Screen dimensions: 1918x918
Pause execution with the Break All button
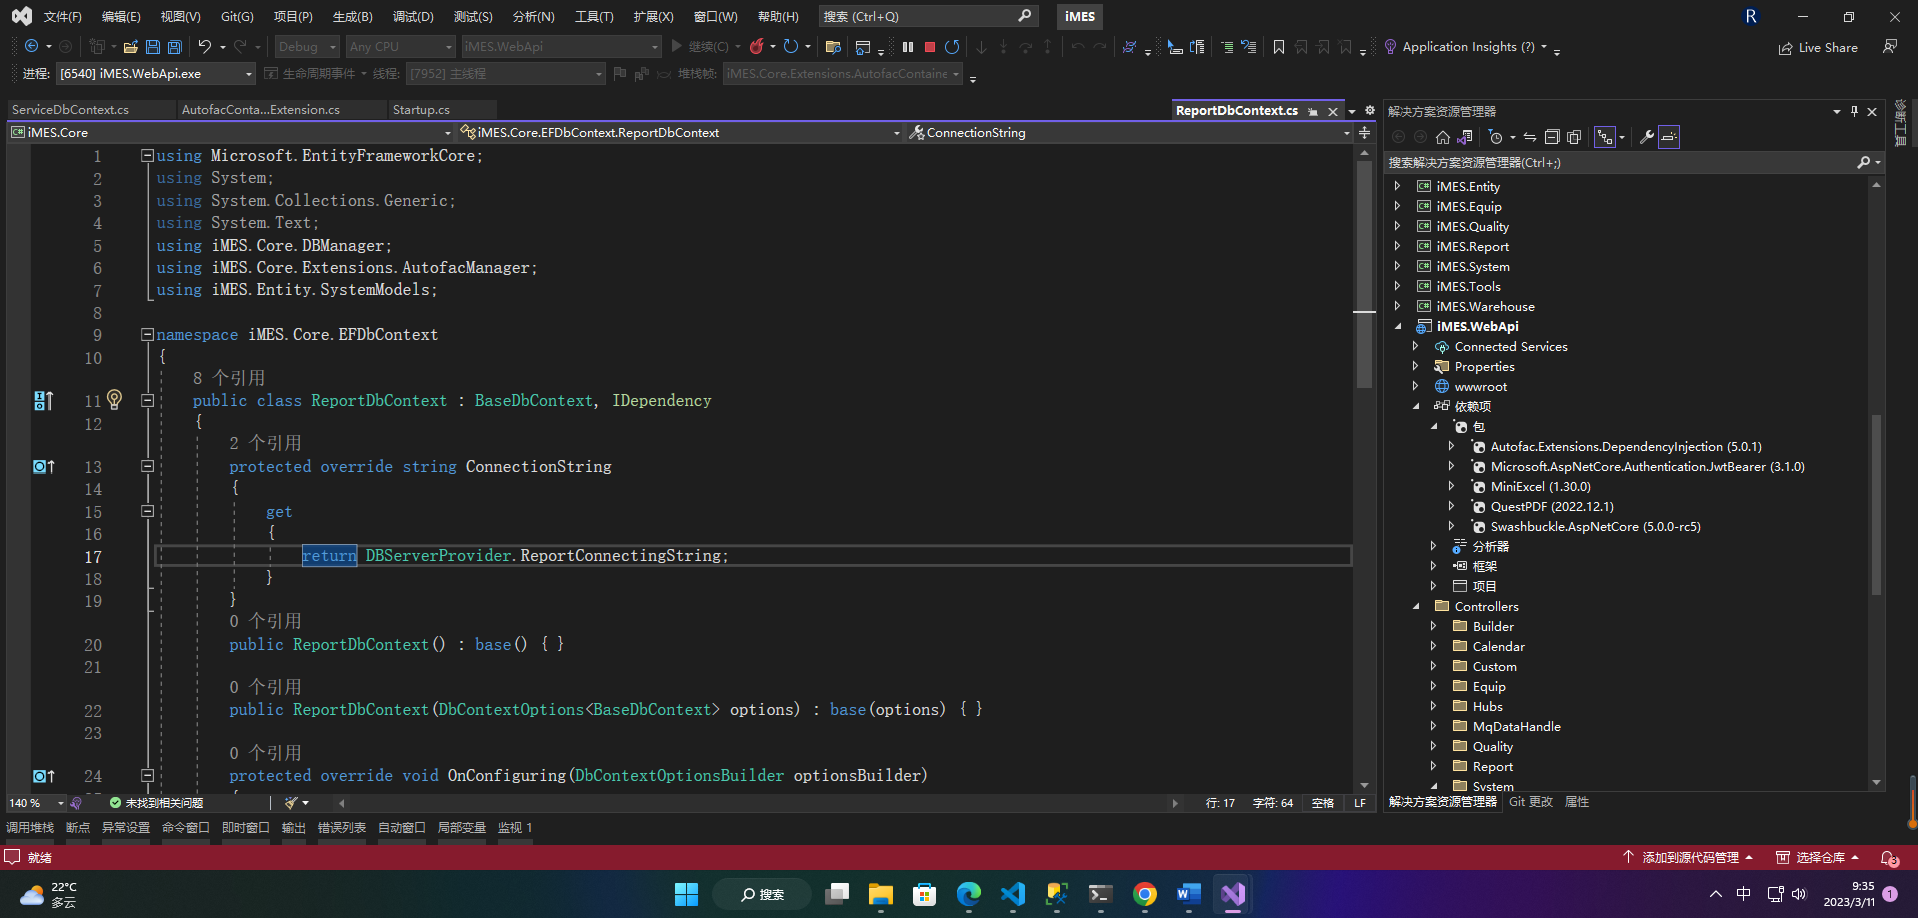pyautogui.click(x=908, y=47)
